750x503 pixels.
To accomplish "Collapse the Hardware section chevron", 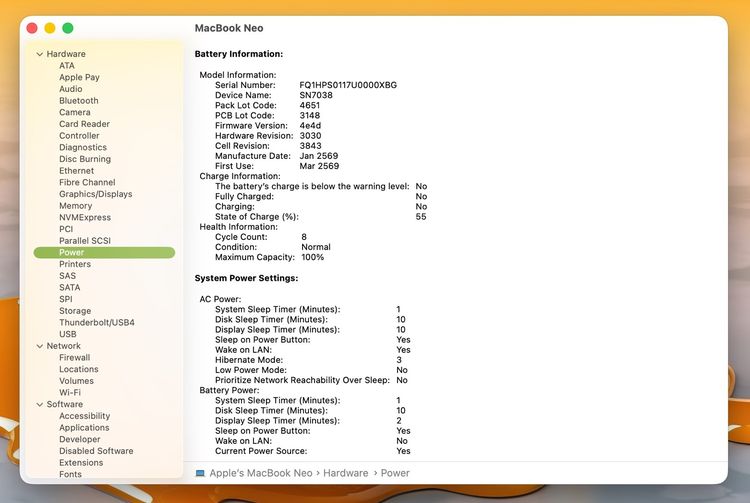I will coord(40,54).
